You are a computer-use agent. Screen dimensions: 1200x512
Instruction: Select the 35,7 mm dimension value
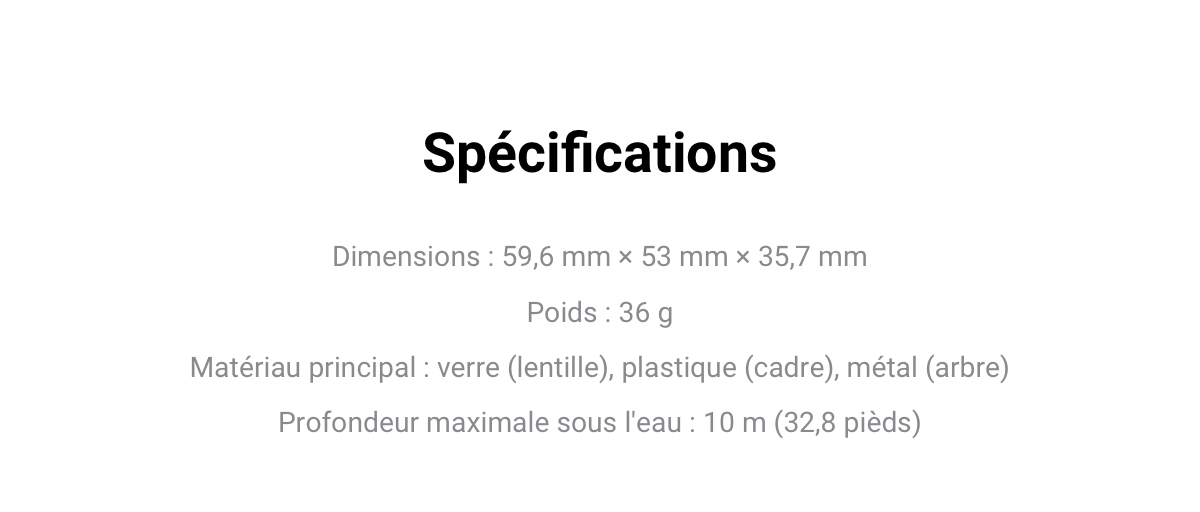pos(813,257)
